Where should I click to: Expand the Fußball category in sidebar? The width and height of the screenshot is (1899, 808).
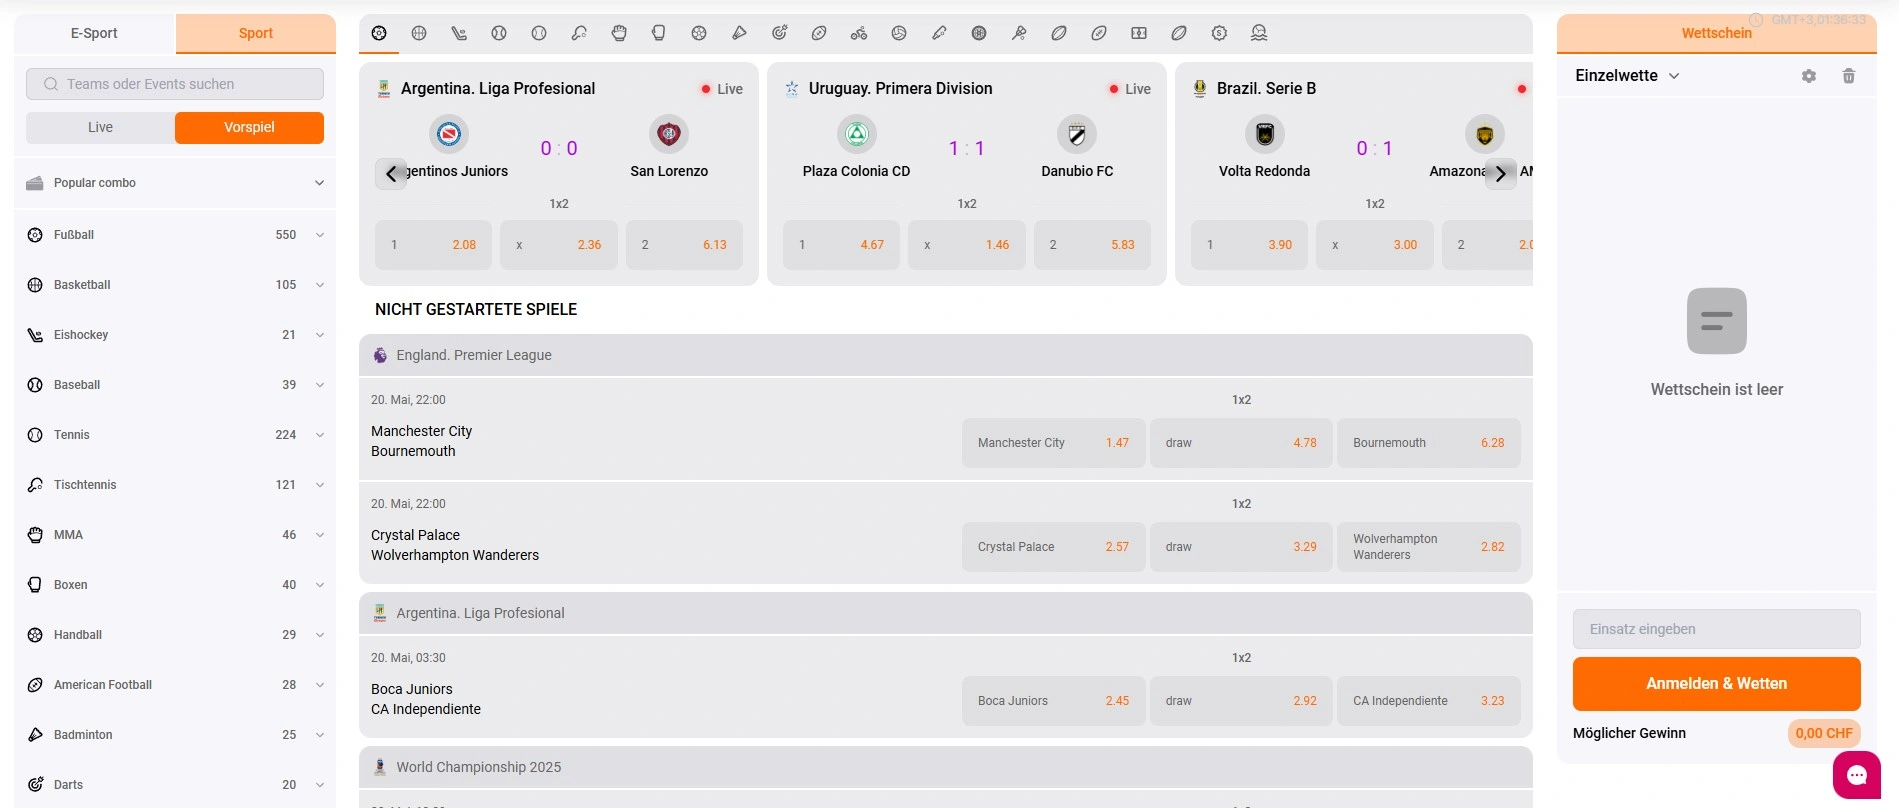click(x=175, y=235)
